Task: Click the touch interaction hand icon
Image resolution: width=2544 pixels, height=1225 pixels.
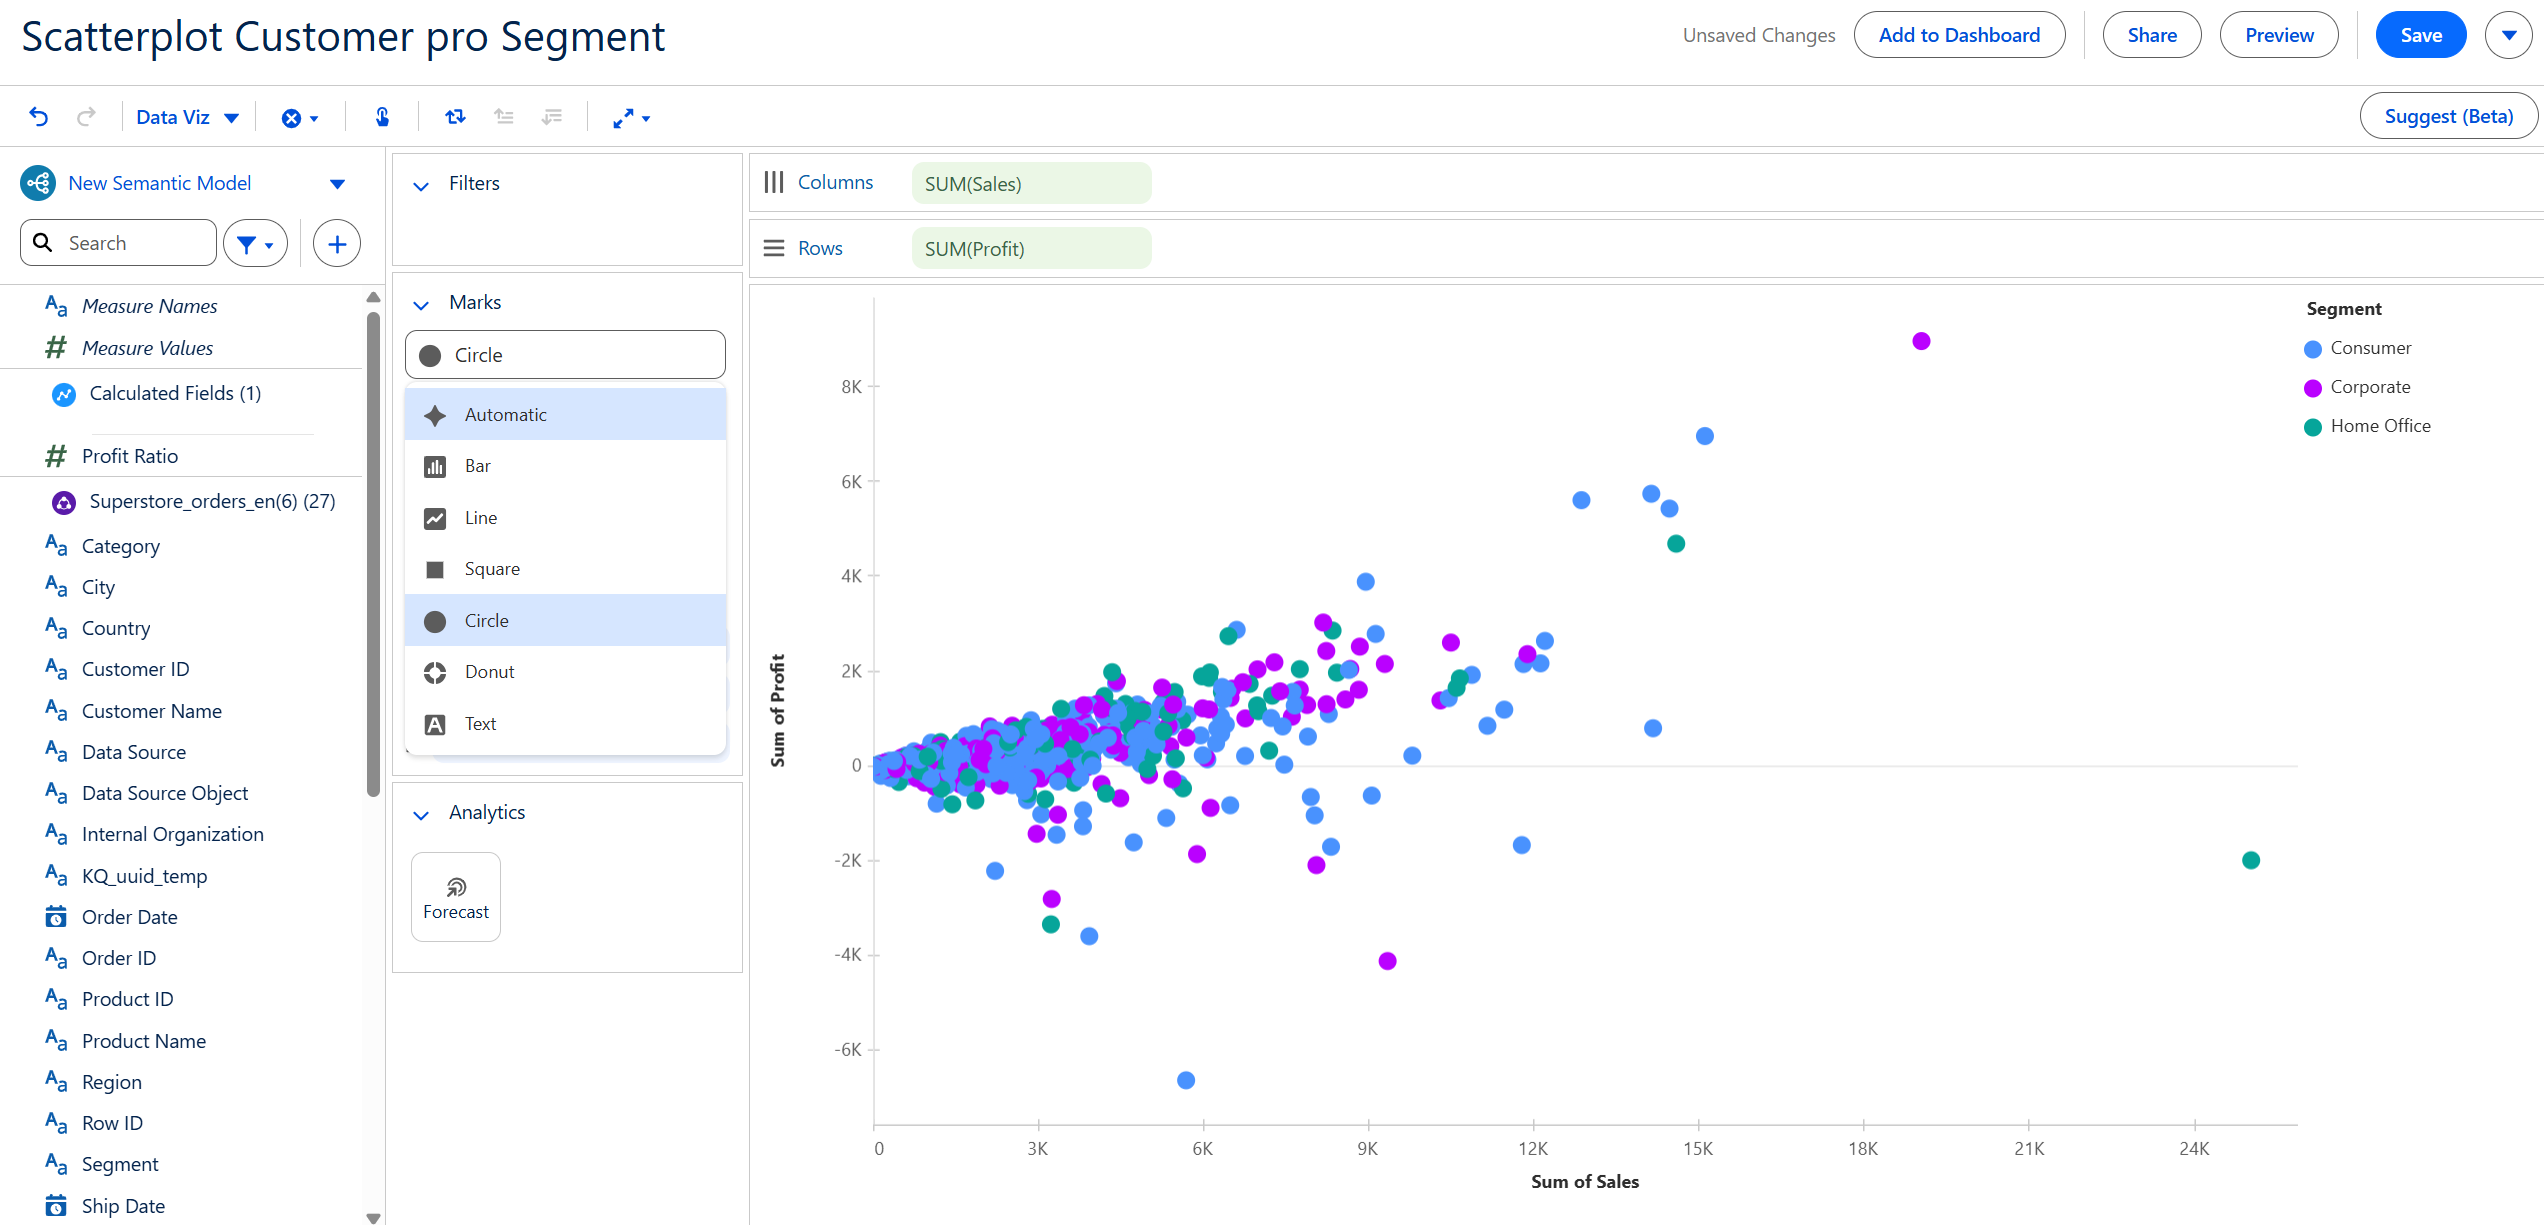Action: 382,117
